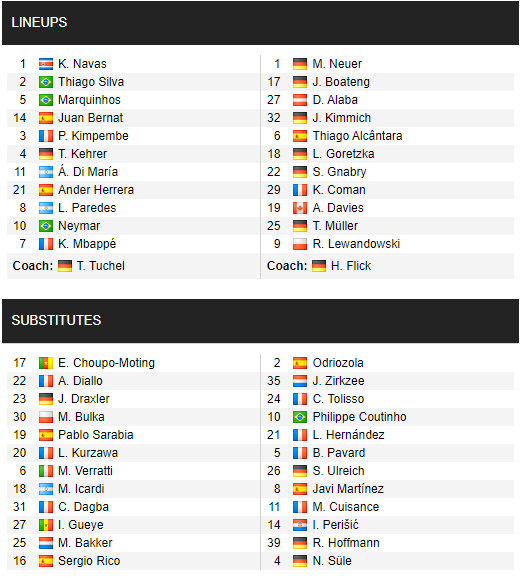Click the Austrian flag beside D. Alaba
The image size is (520, 578).
300,100
